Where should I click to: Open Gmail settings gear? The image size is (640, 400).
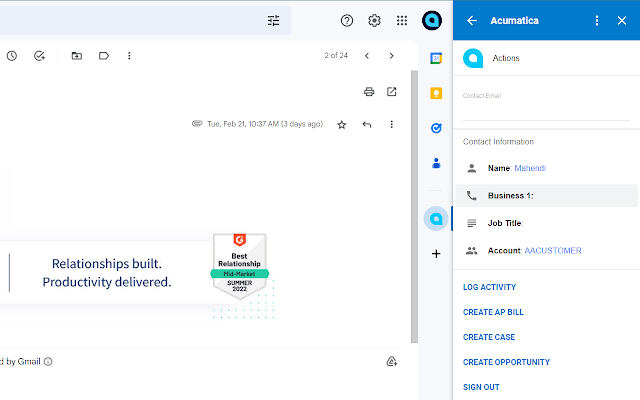374,20
